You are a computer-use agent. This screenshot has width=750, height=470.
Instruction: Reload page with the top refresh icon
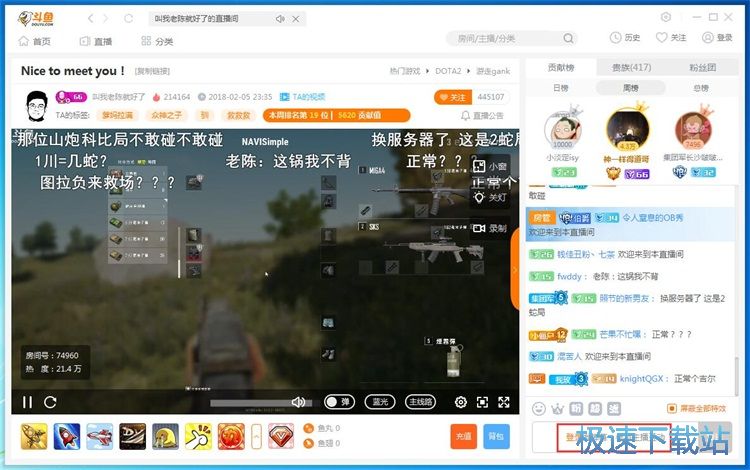[x=128, y=19]
